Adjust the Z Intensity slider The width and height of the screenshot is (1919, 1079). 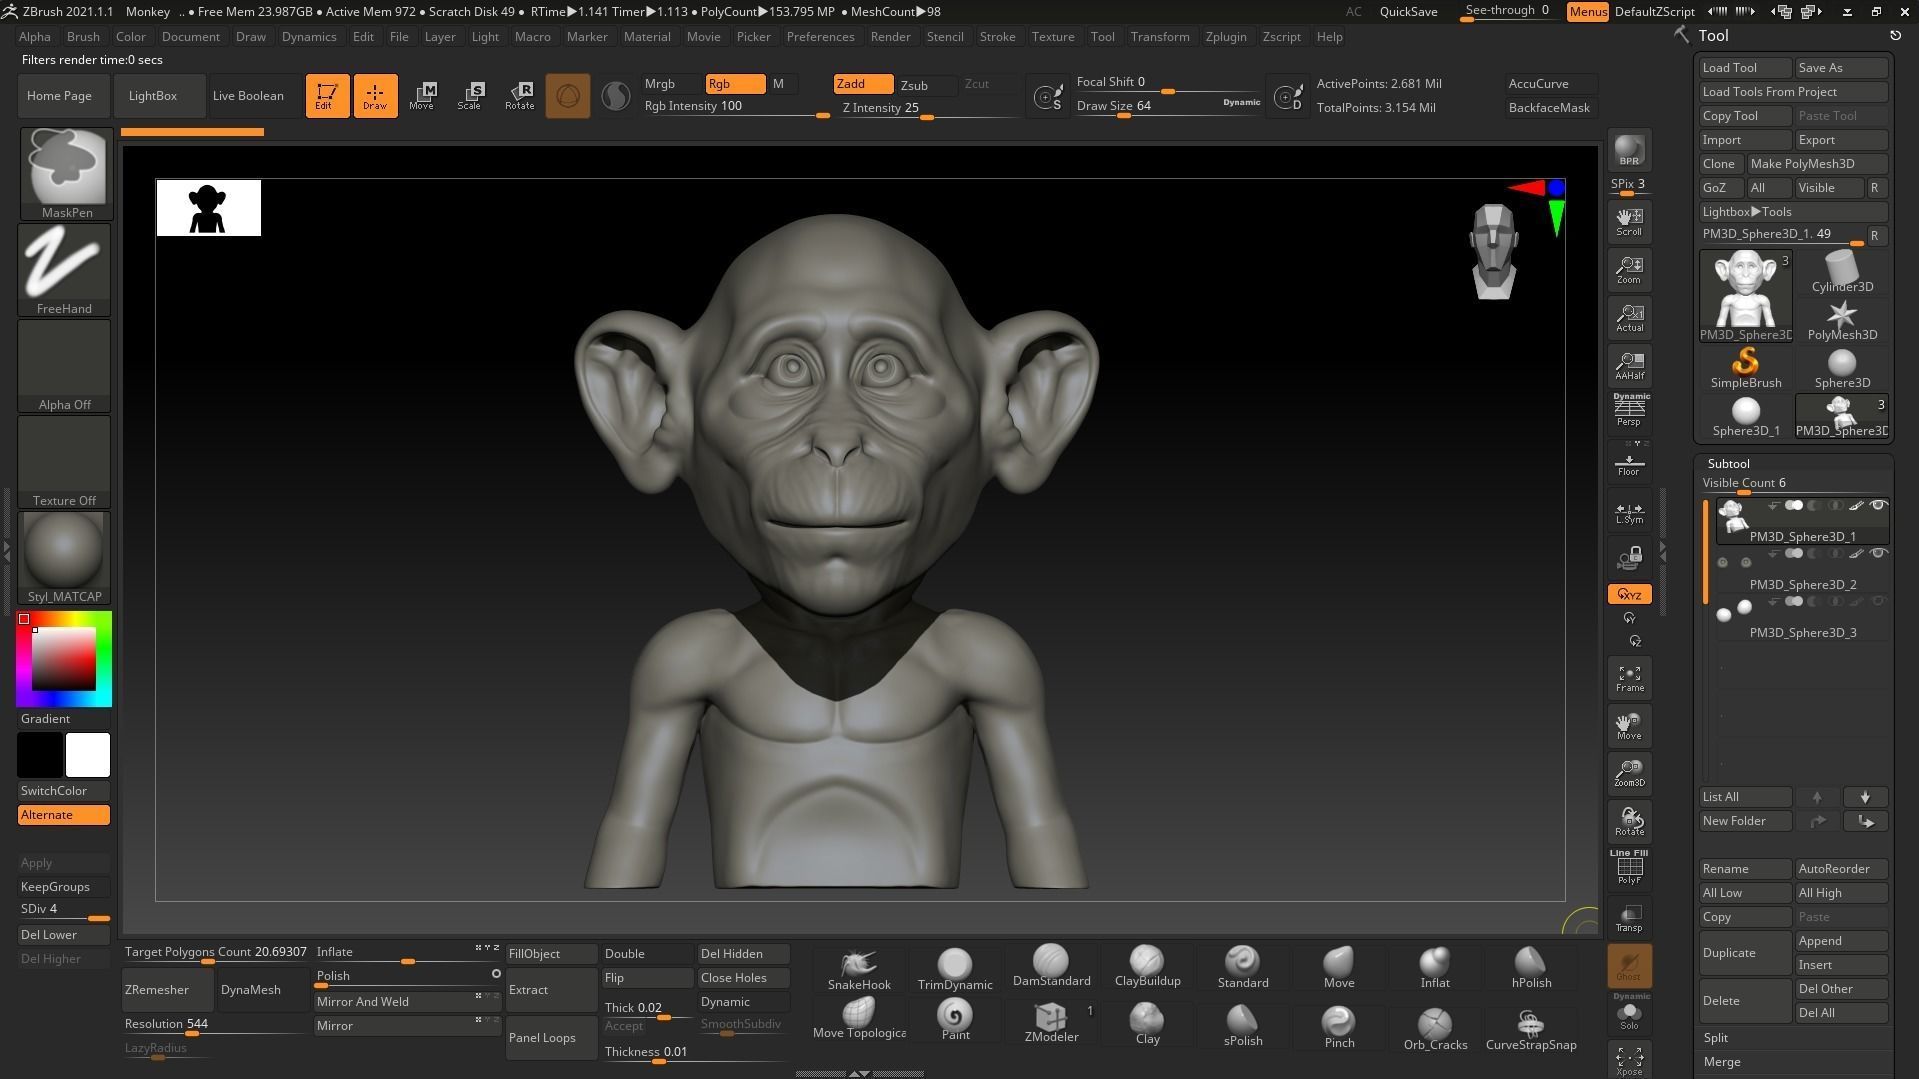coord(926,108)
